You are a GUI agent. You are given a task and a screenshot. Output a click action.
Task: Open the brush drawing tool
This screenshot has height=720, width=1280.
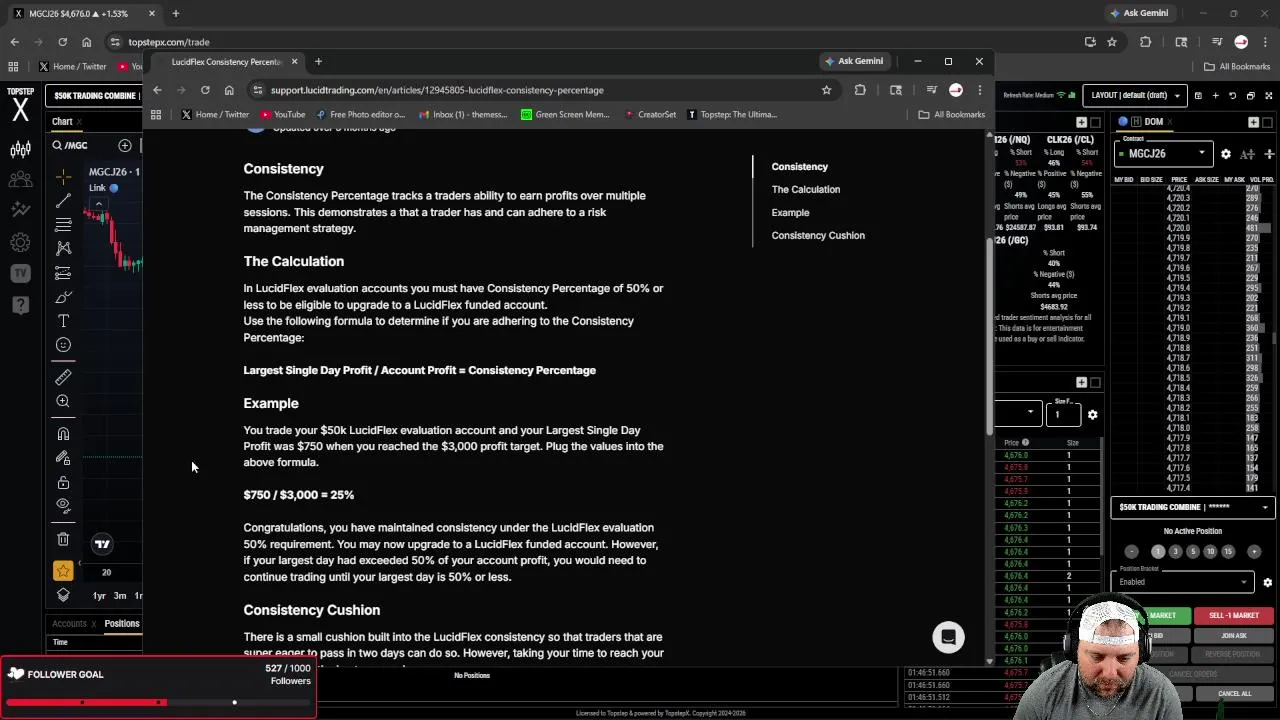(x=63, y=297)
